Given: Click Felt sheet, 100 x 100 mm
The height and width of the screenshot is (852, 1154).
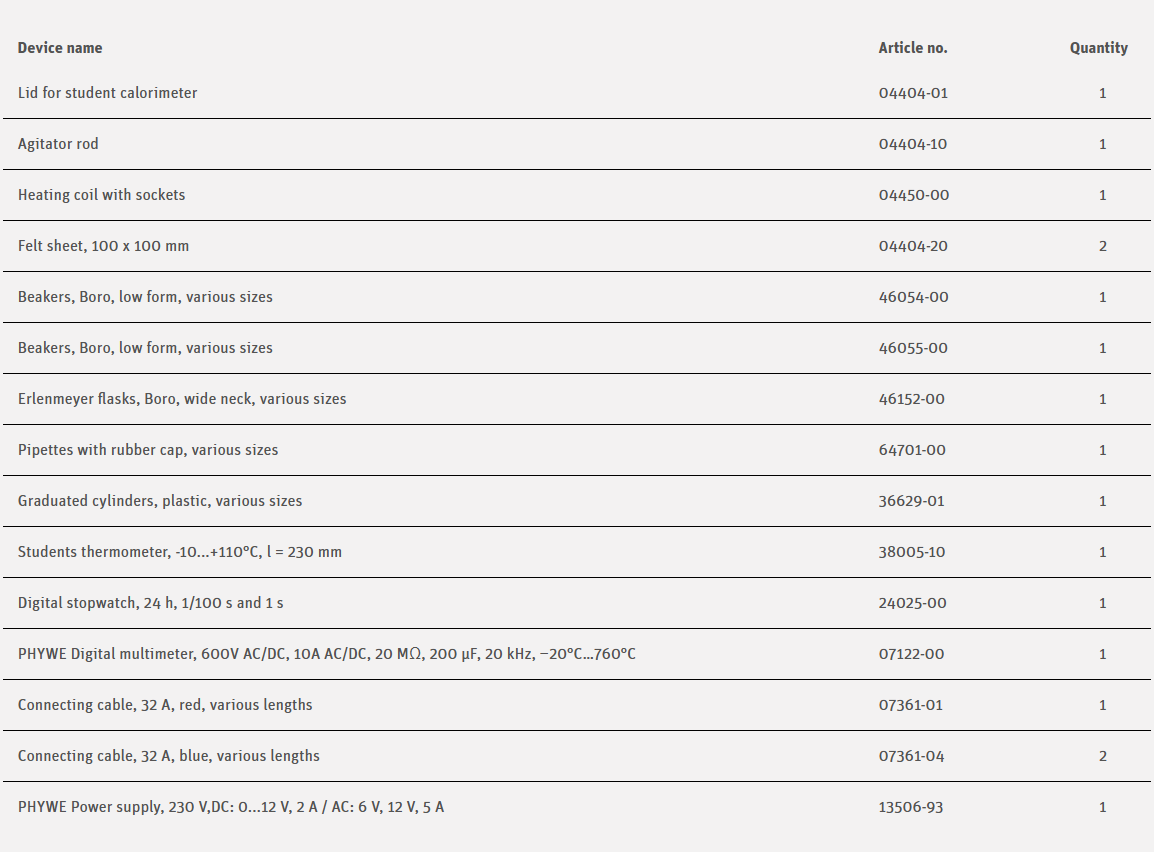Looking at the screenshot, I should (x=103, y=246).
